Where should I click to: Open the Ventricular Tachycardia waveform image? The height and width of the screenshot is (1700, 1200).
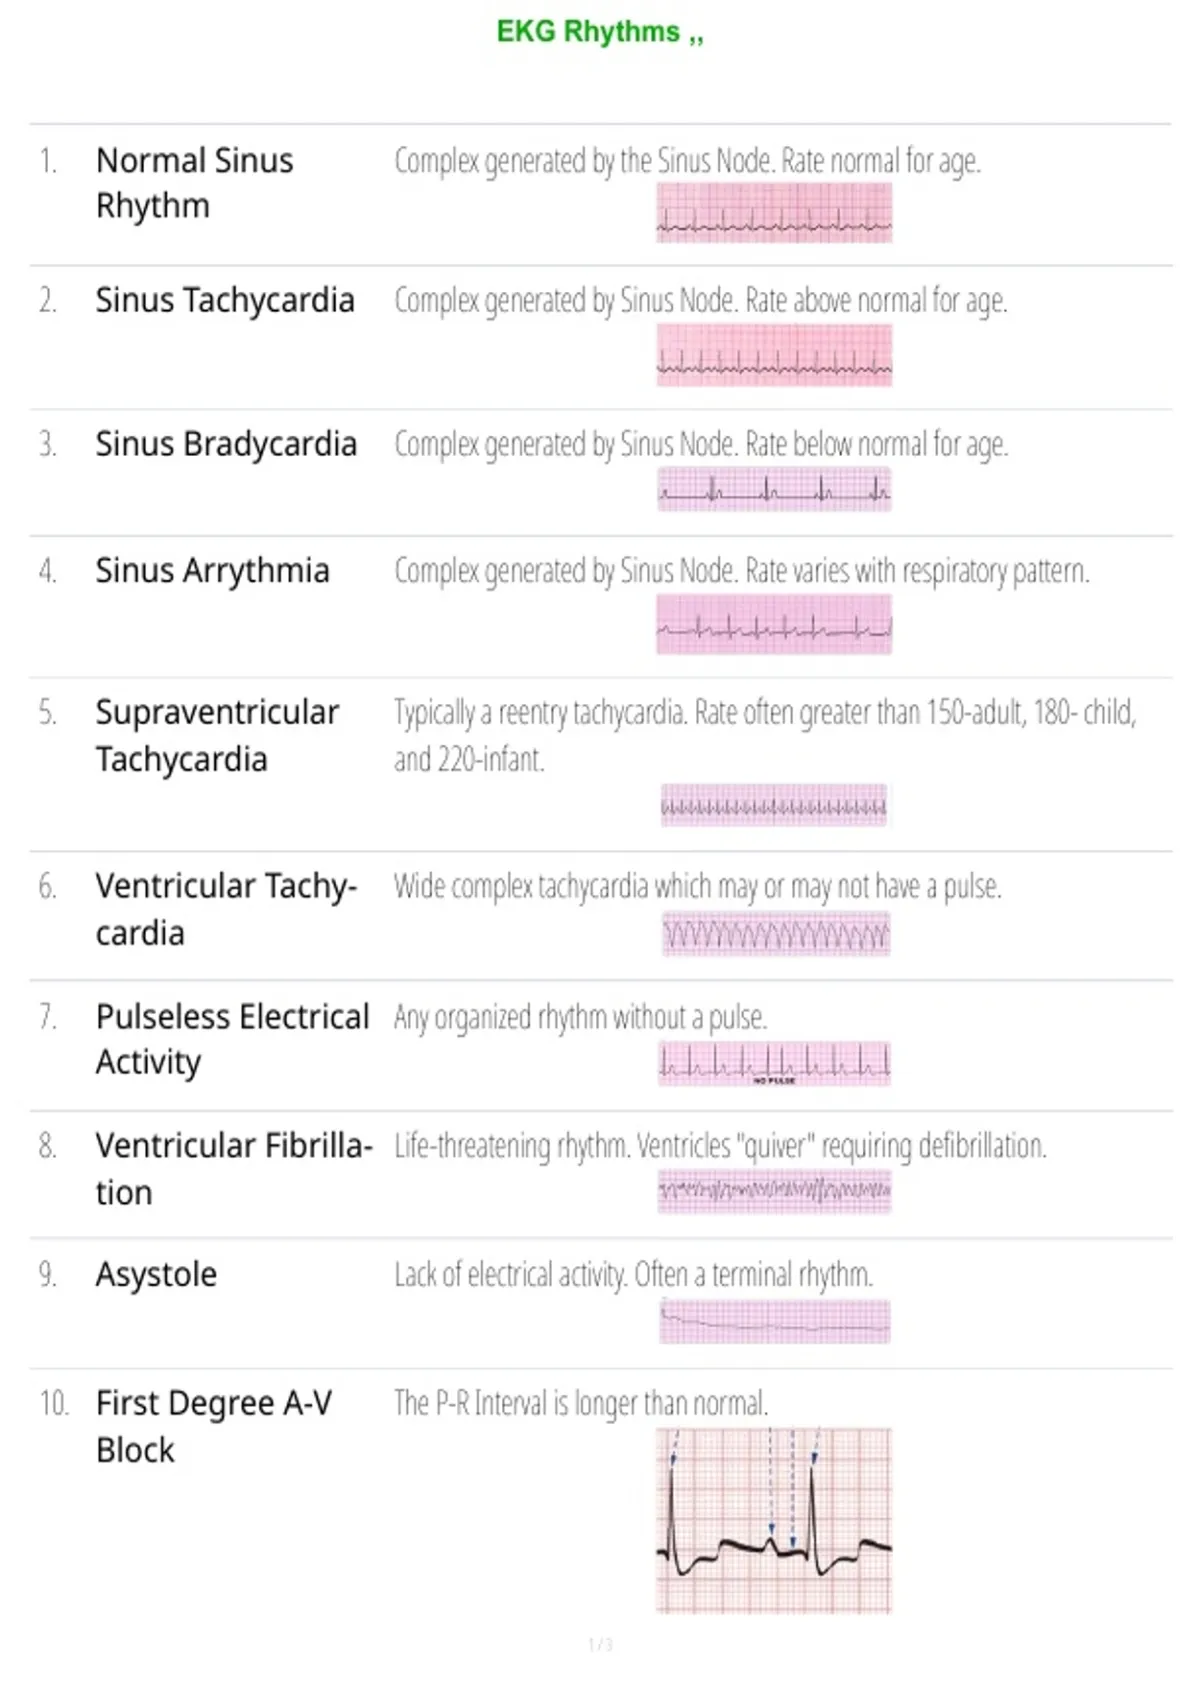click(x=776, y=935)
